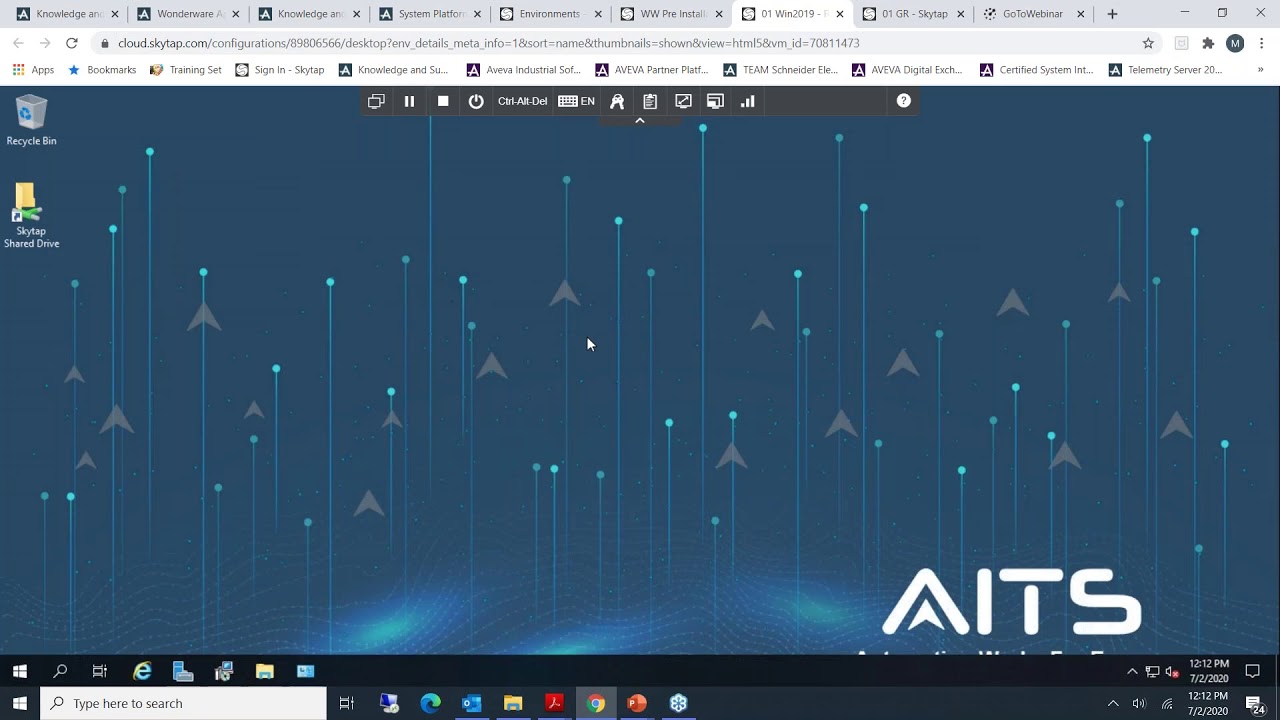The height and width of the screenshot is (720, 1280).
Task: Pause the VM from the Skytap toolbar
Action: (409, 101)
